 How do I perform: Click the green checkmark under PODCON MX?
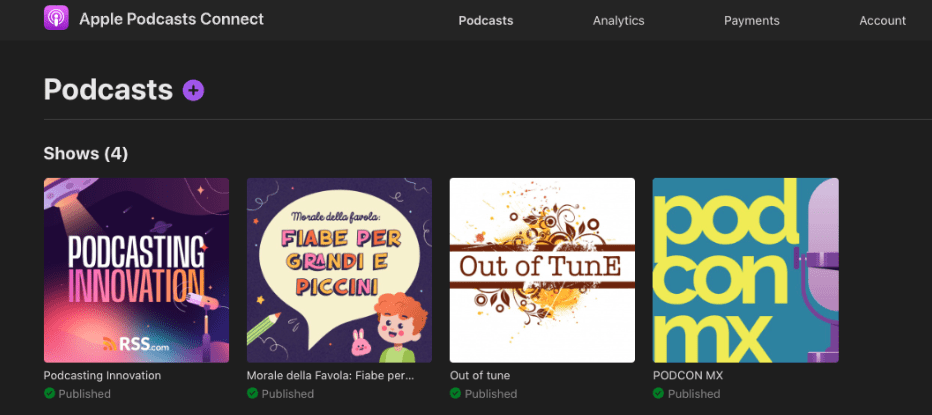tap(658, 393)
